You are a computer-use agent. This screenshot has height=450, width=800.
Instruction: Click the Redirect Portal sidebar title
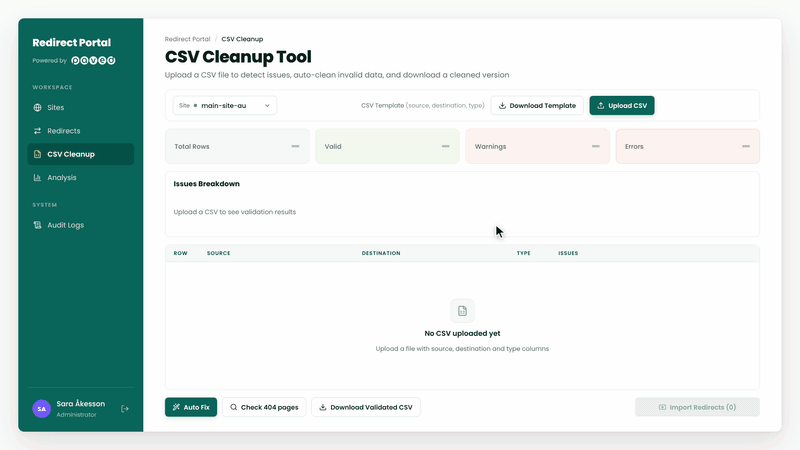[x=71, y=42]
